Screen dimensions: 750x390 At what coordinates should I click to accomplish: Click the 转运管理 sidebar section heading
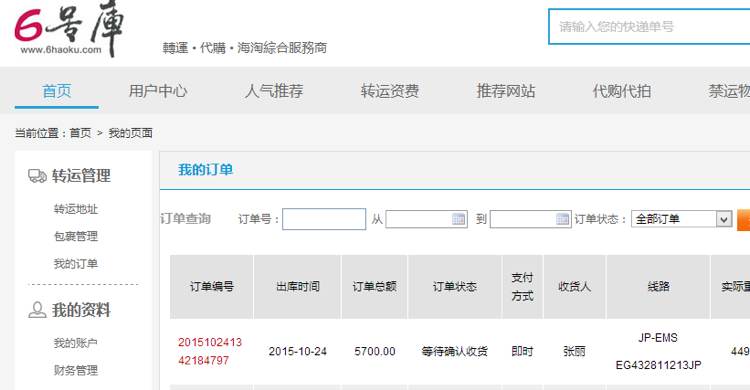81,176
